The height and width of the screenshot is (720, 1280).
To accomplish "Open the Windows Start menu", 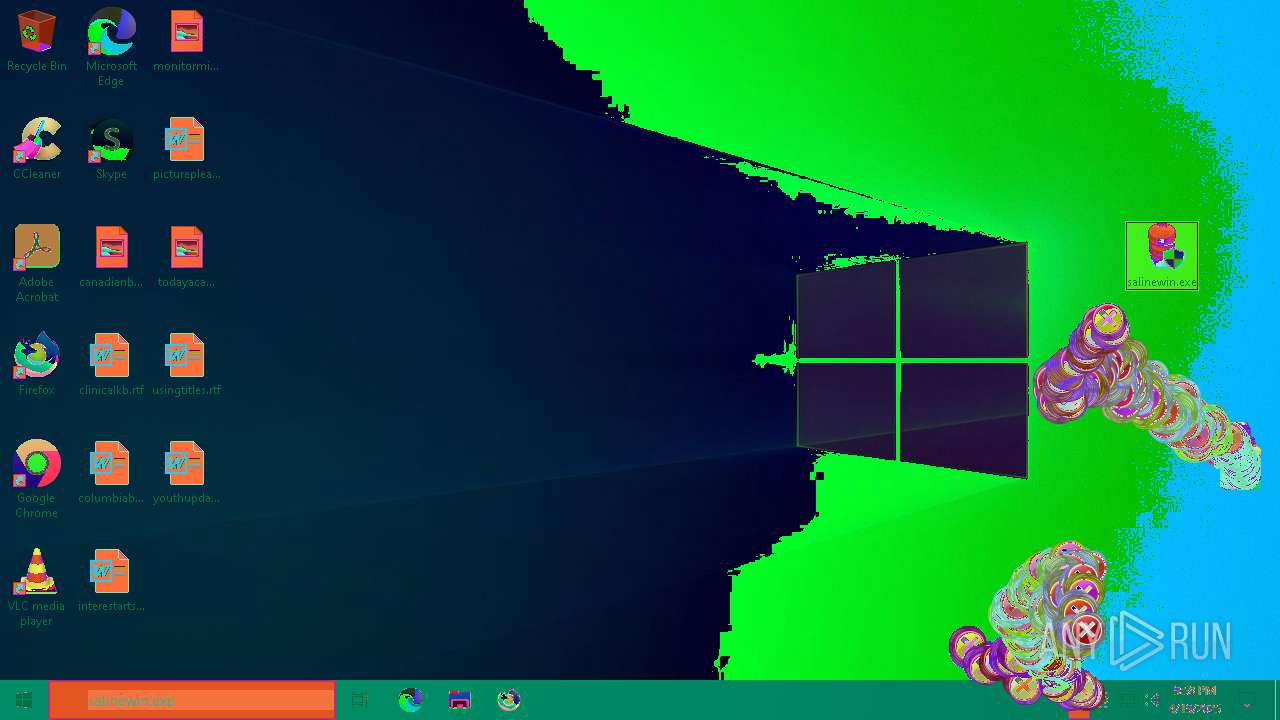I will pos(24,700).
